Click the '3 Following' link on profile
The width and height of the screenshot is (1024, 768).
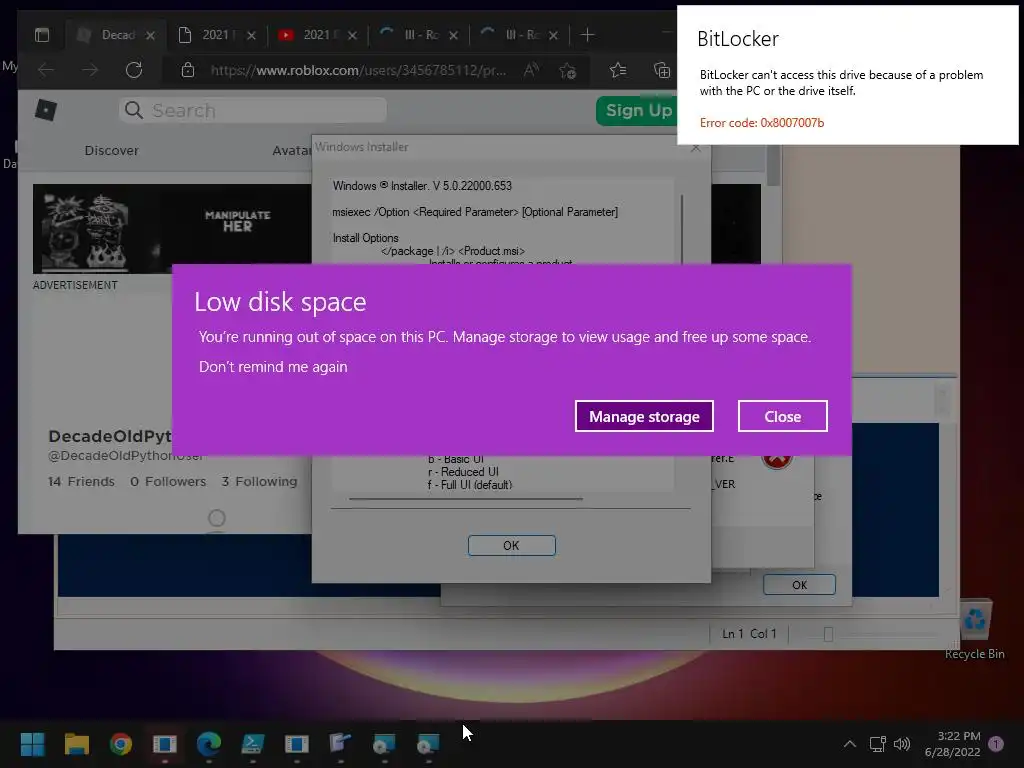coord(259,481)
